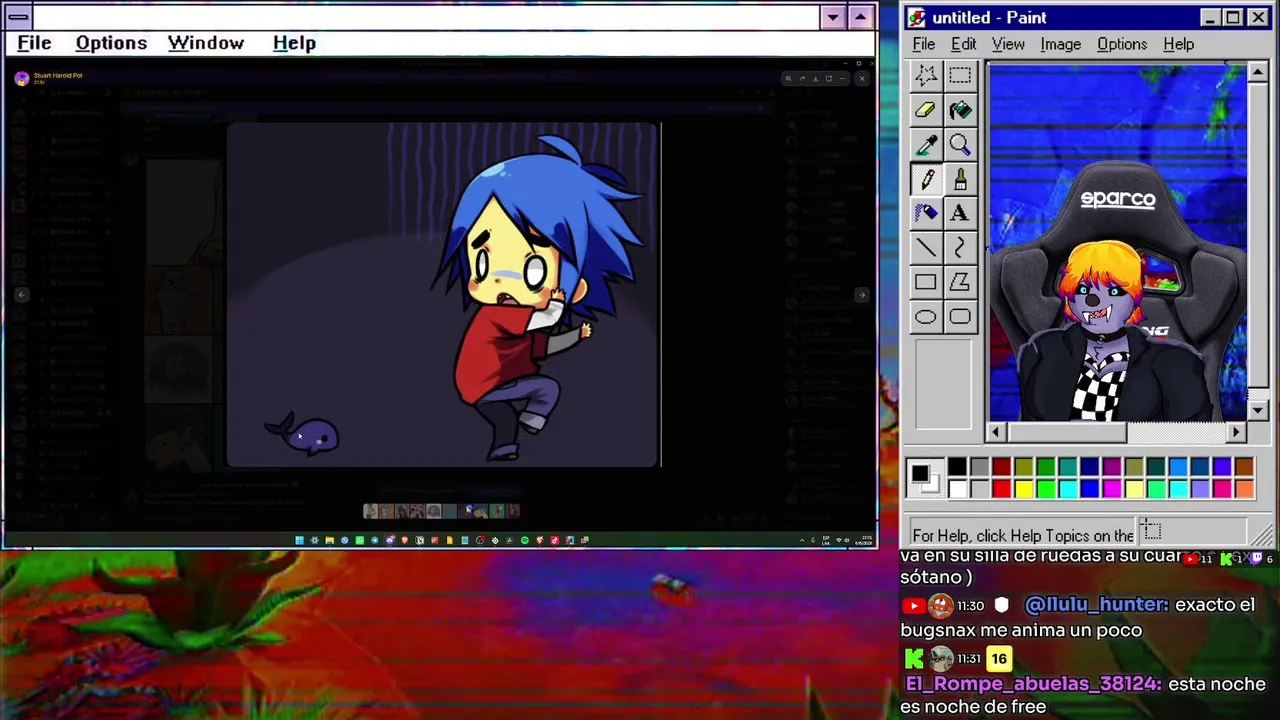This screenshot has width=1280, height=720.
Task: Choose the cyan palette color
Action: 1067,488
